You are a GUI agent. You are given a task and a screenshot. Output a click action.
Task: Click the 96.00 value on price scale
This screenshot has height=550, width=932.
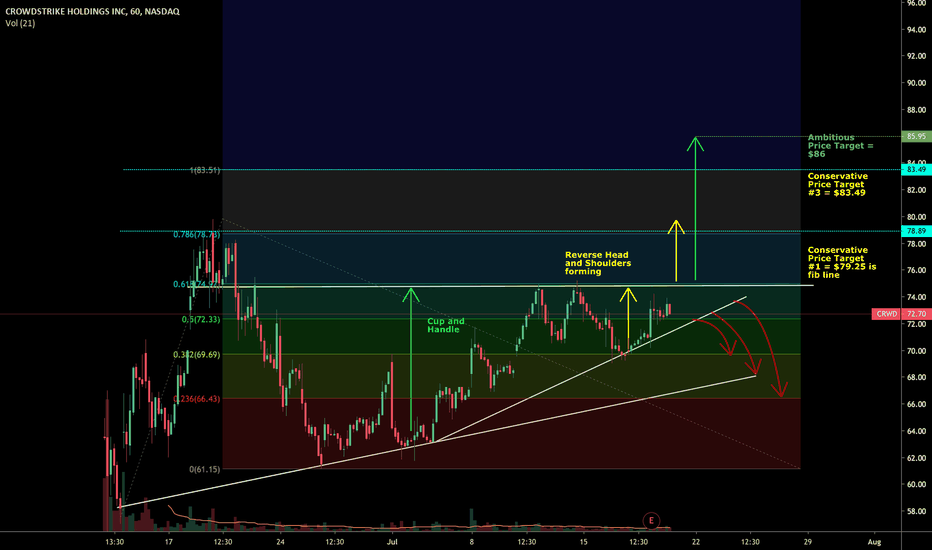[916, 3]
